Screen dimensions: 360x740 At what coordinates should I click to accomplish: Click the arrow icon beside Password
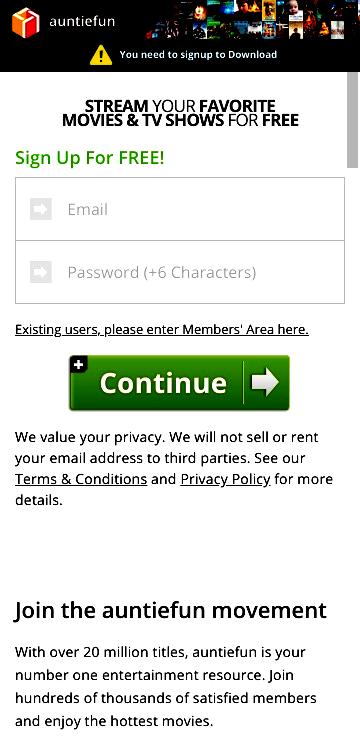41,272
